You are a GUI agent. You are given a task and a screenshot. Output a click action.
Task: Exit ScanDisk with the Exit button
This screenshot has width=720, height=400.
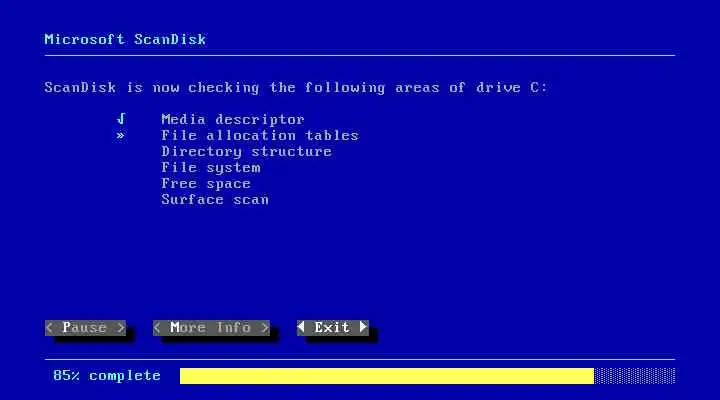click(332, 328)
